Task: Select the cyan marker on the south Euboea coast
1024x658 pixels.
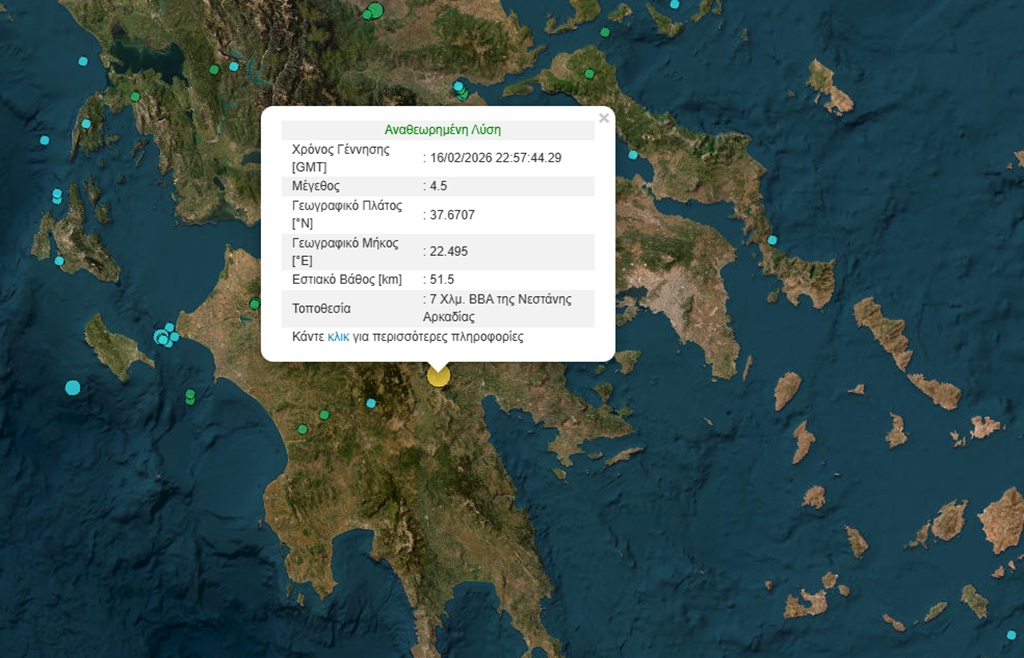Action: pyautogui.click(x=772, y=240)
